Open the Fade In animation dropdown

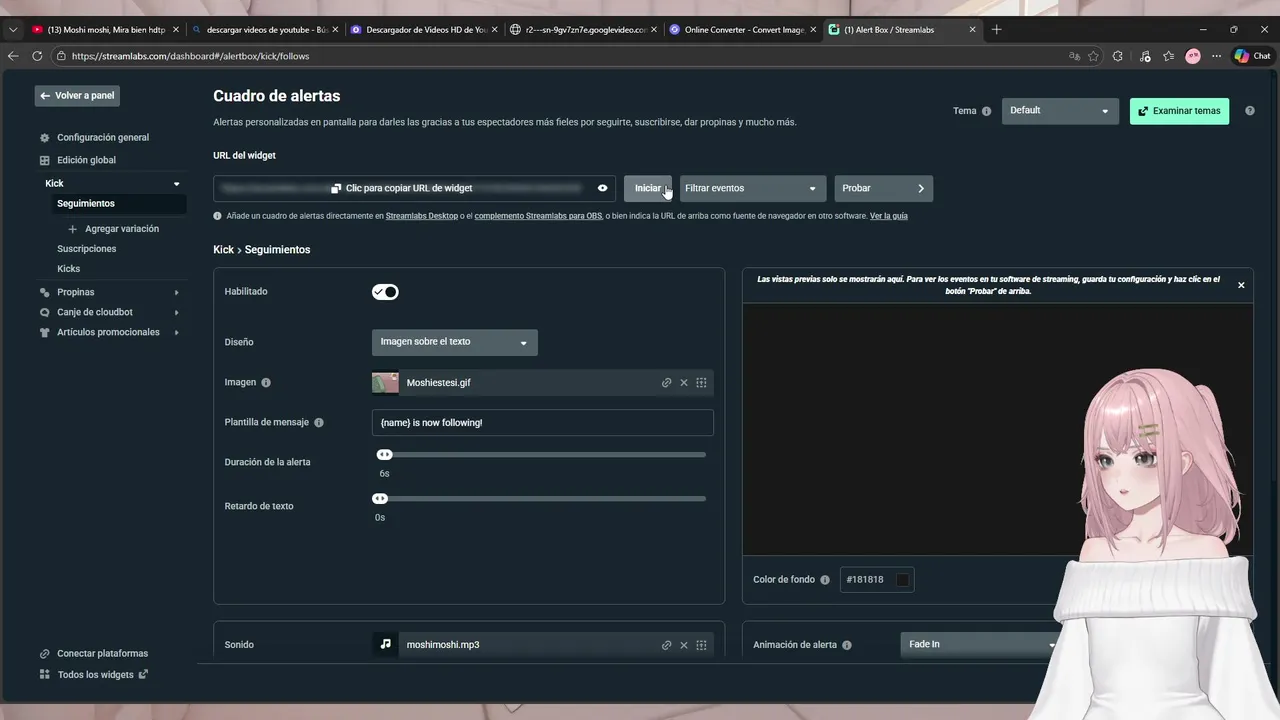click(x=982, y=645)
